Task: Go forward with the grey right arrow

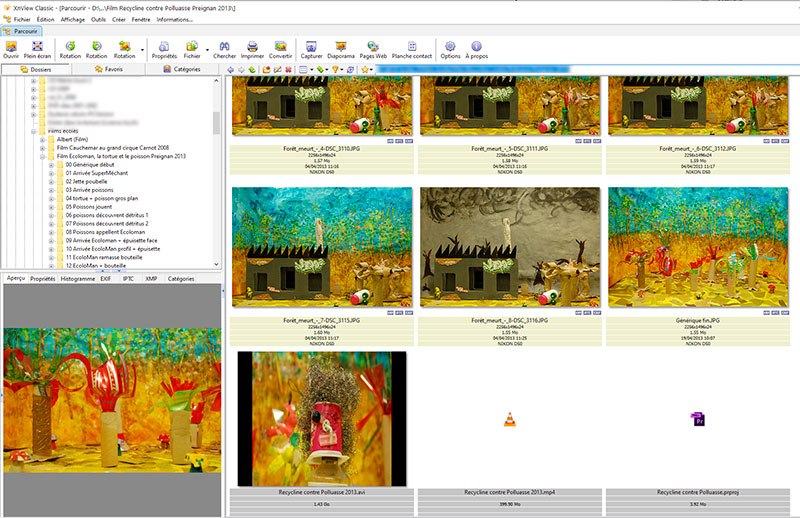Action: (241, 69)
